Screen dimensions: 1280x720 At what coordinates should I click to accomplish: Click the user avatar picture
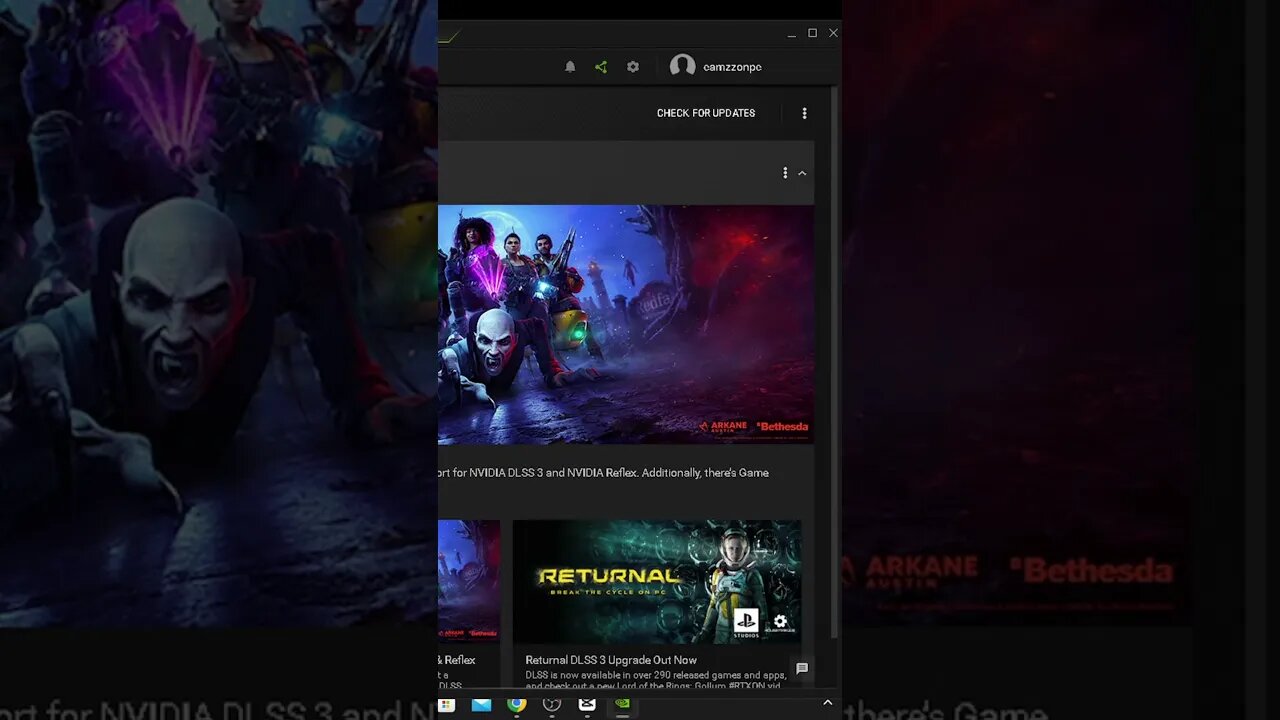click(682, 66)
